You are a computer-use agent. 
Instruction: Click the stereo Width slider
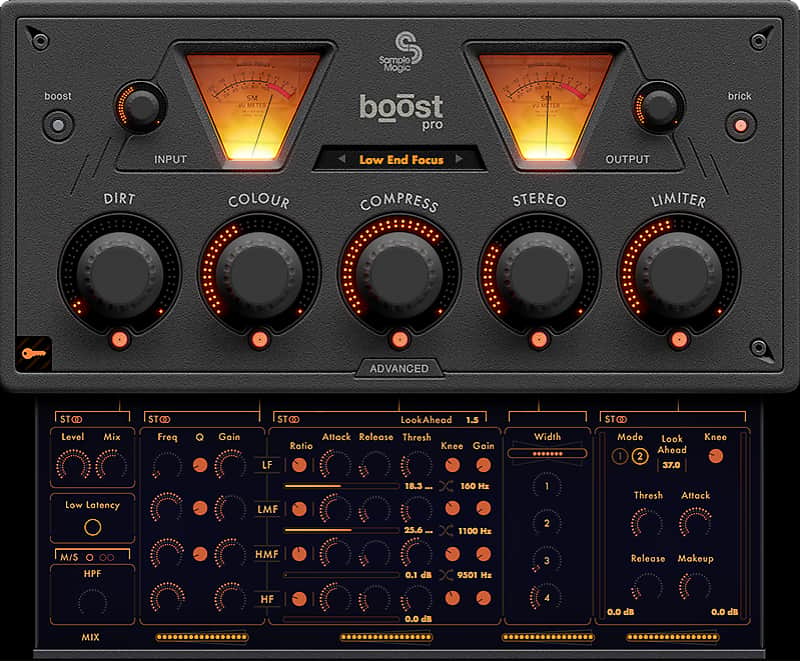(x=547, y=453)
